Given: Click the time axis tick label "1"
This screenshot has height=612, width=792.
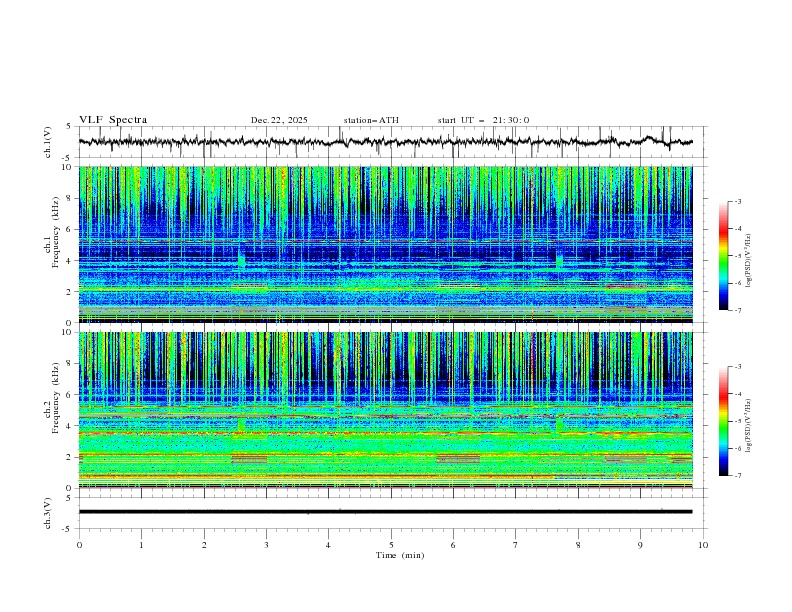Looking at the screenshot, I should (141, 545).
